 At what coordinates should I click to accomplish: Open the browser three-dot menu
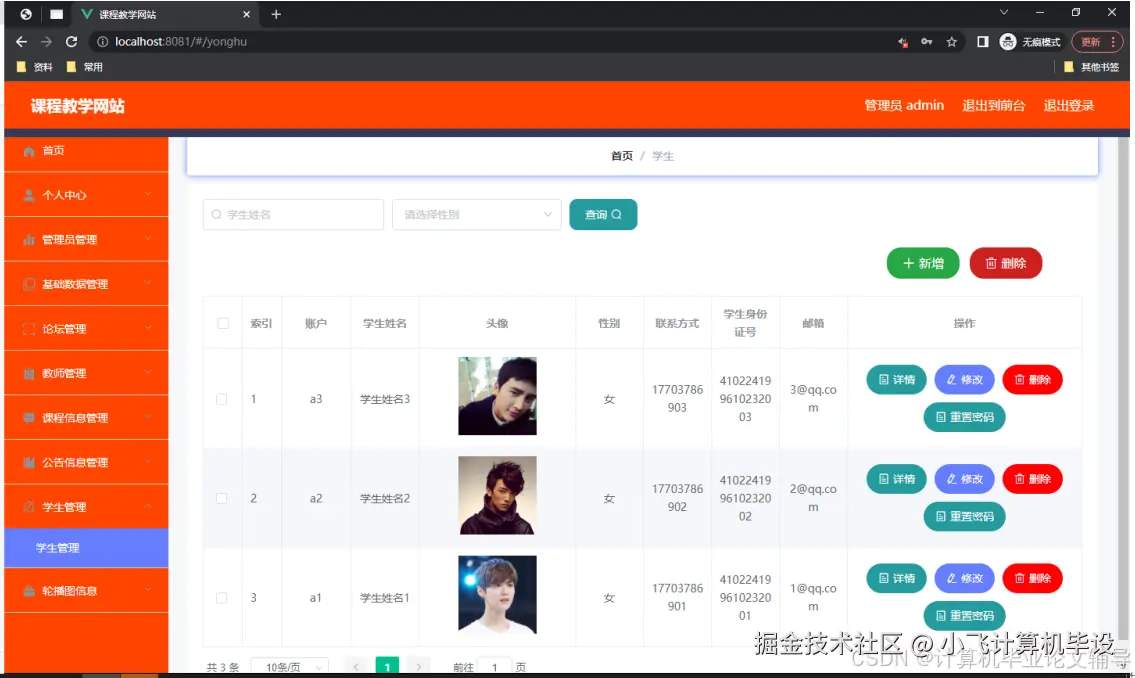[x=1113, y=42]
